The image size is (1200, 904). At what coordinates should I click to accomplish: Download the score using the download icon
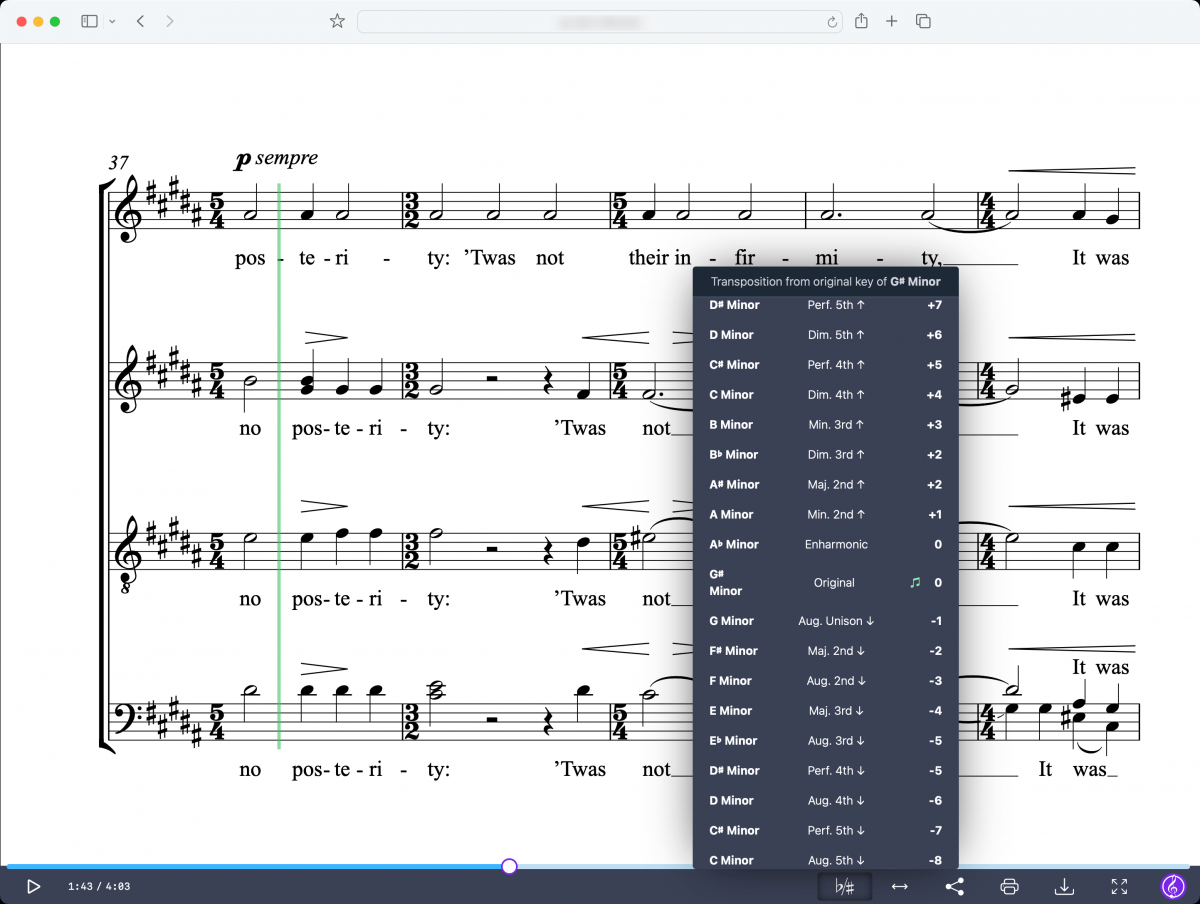click(1064, 886)
